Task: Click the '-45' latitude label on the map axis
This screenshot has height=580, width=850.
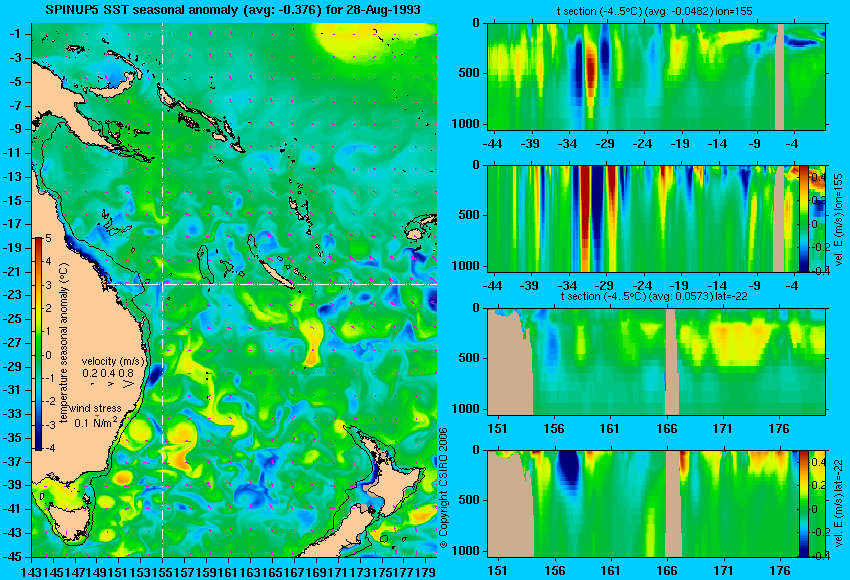Action: click(12, 556)
